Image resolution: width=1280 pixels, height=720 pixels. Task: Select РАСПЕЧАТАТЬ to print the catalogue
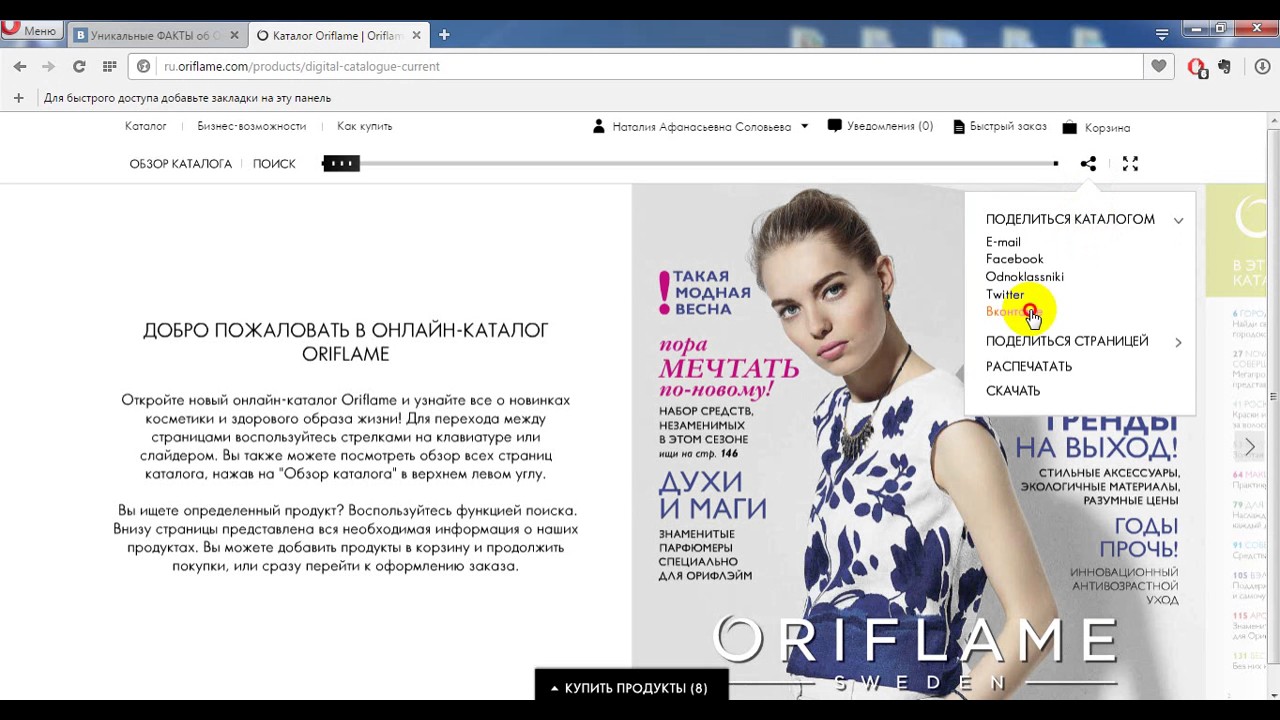(x=1028, y=366)
